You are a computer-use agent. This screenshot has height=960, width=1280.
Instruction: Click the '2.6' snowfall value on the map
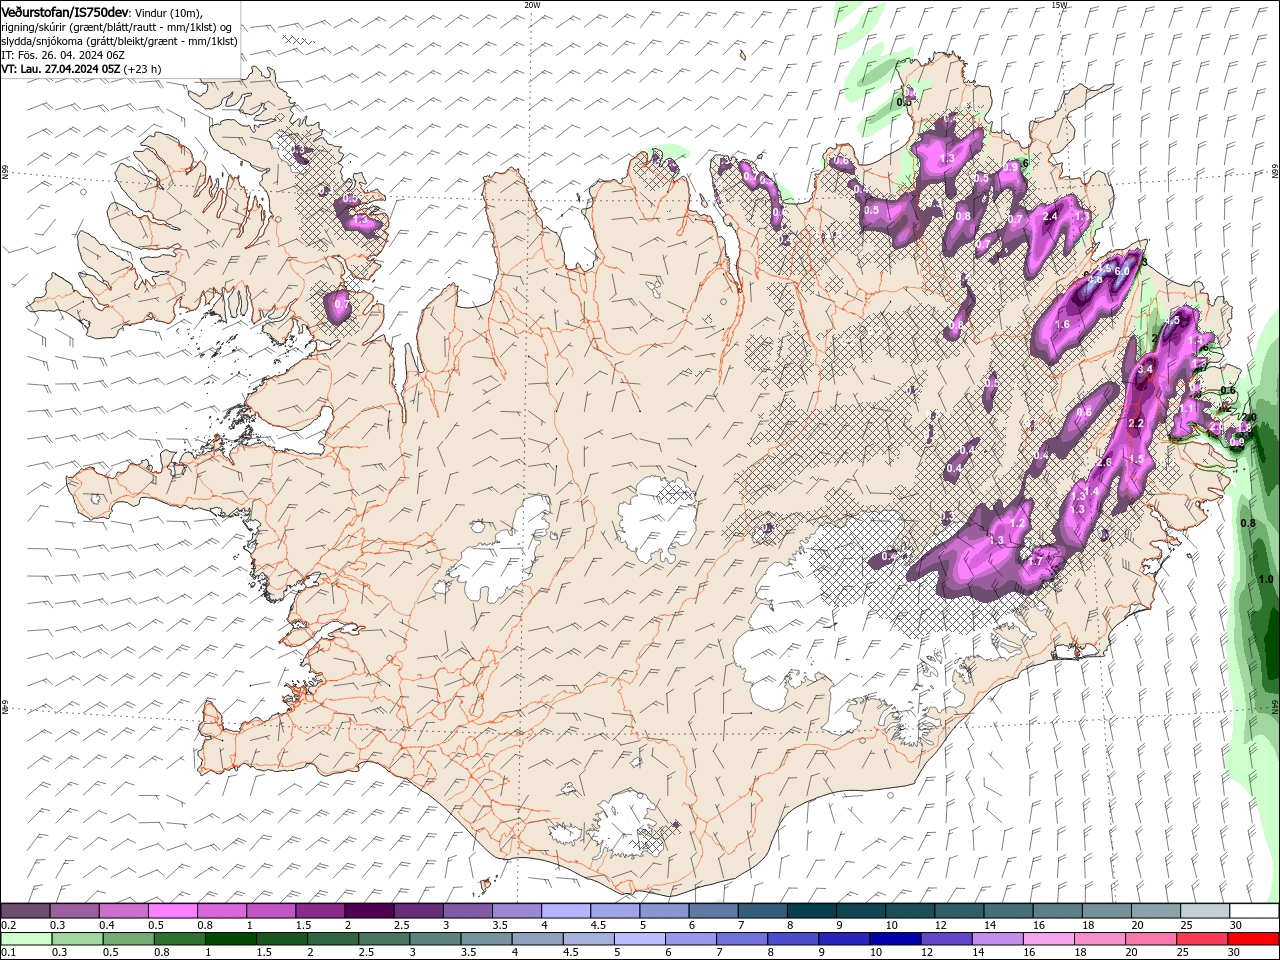point(1105,462)
